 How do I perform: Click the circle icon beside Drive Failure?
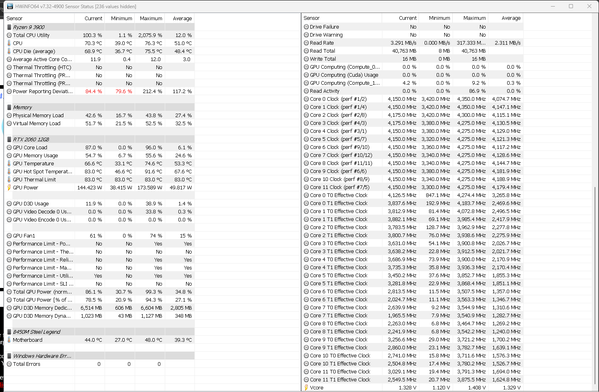[x=306, y=27]
